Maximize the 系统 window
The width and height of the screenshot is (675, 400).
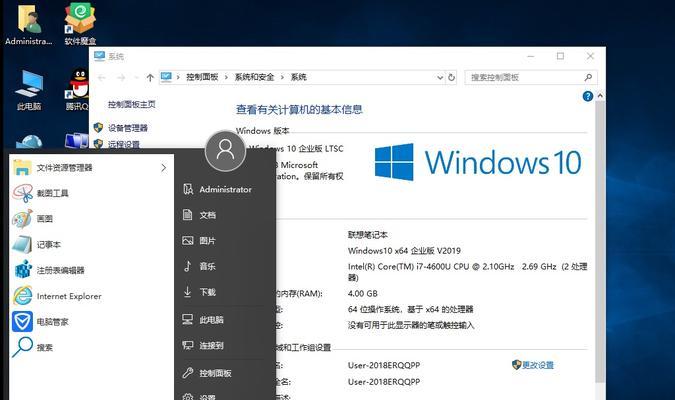[560, 56]
